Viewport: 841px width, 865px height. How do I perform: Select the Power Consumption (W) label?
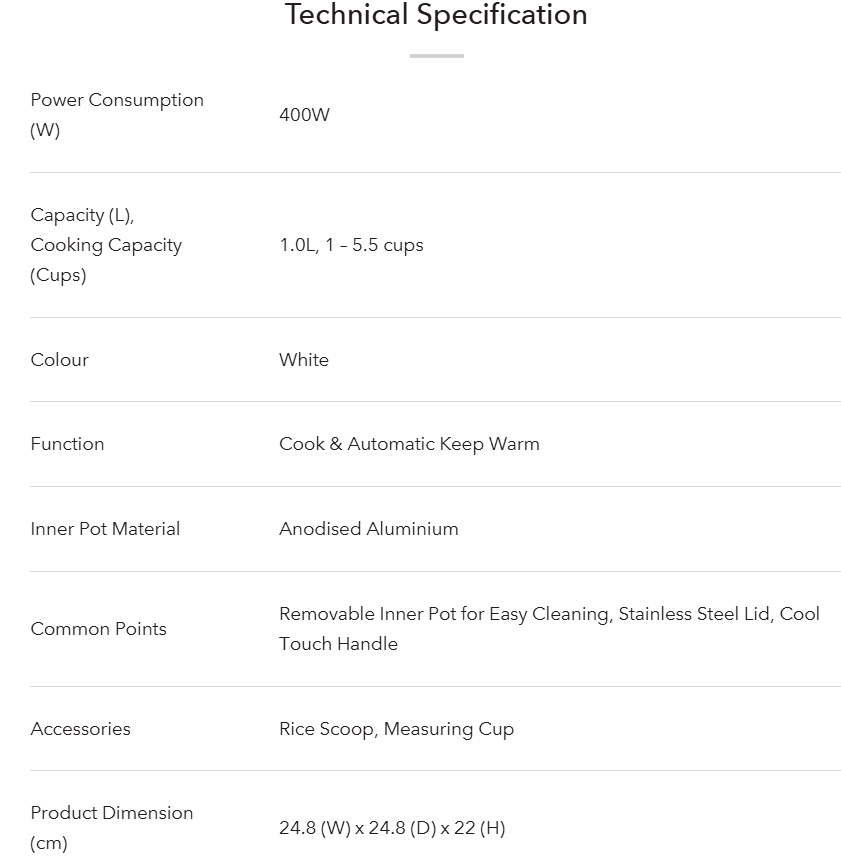click(x=117, y=115)
